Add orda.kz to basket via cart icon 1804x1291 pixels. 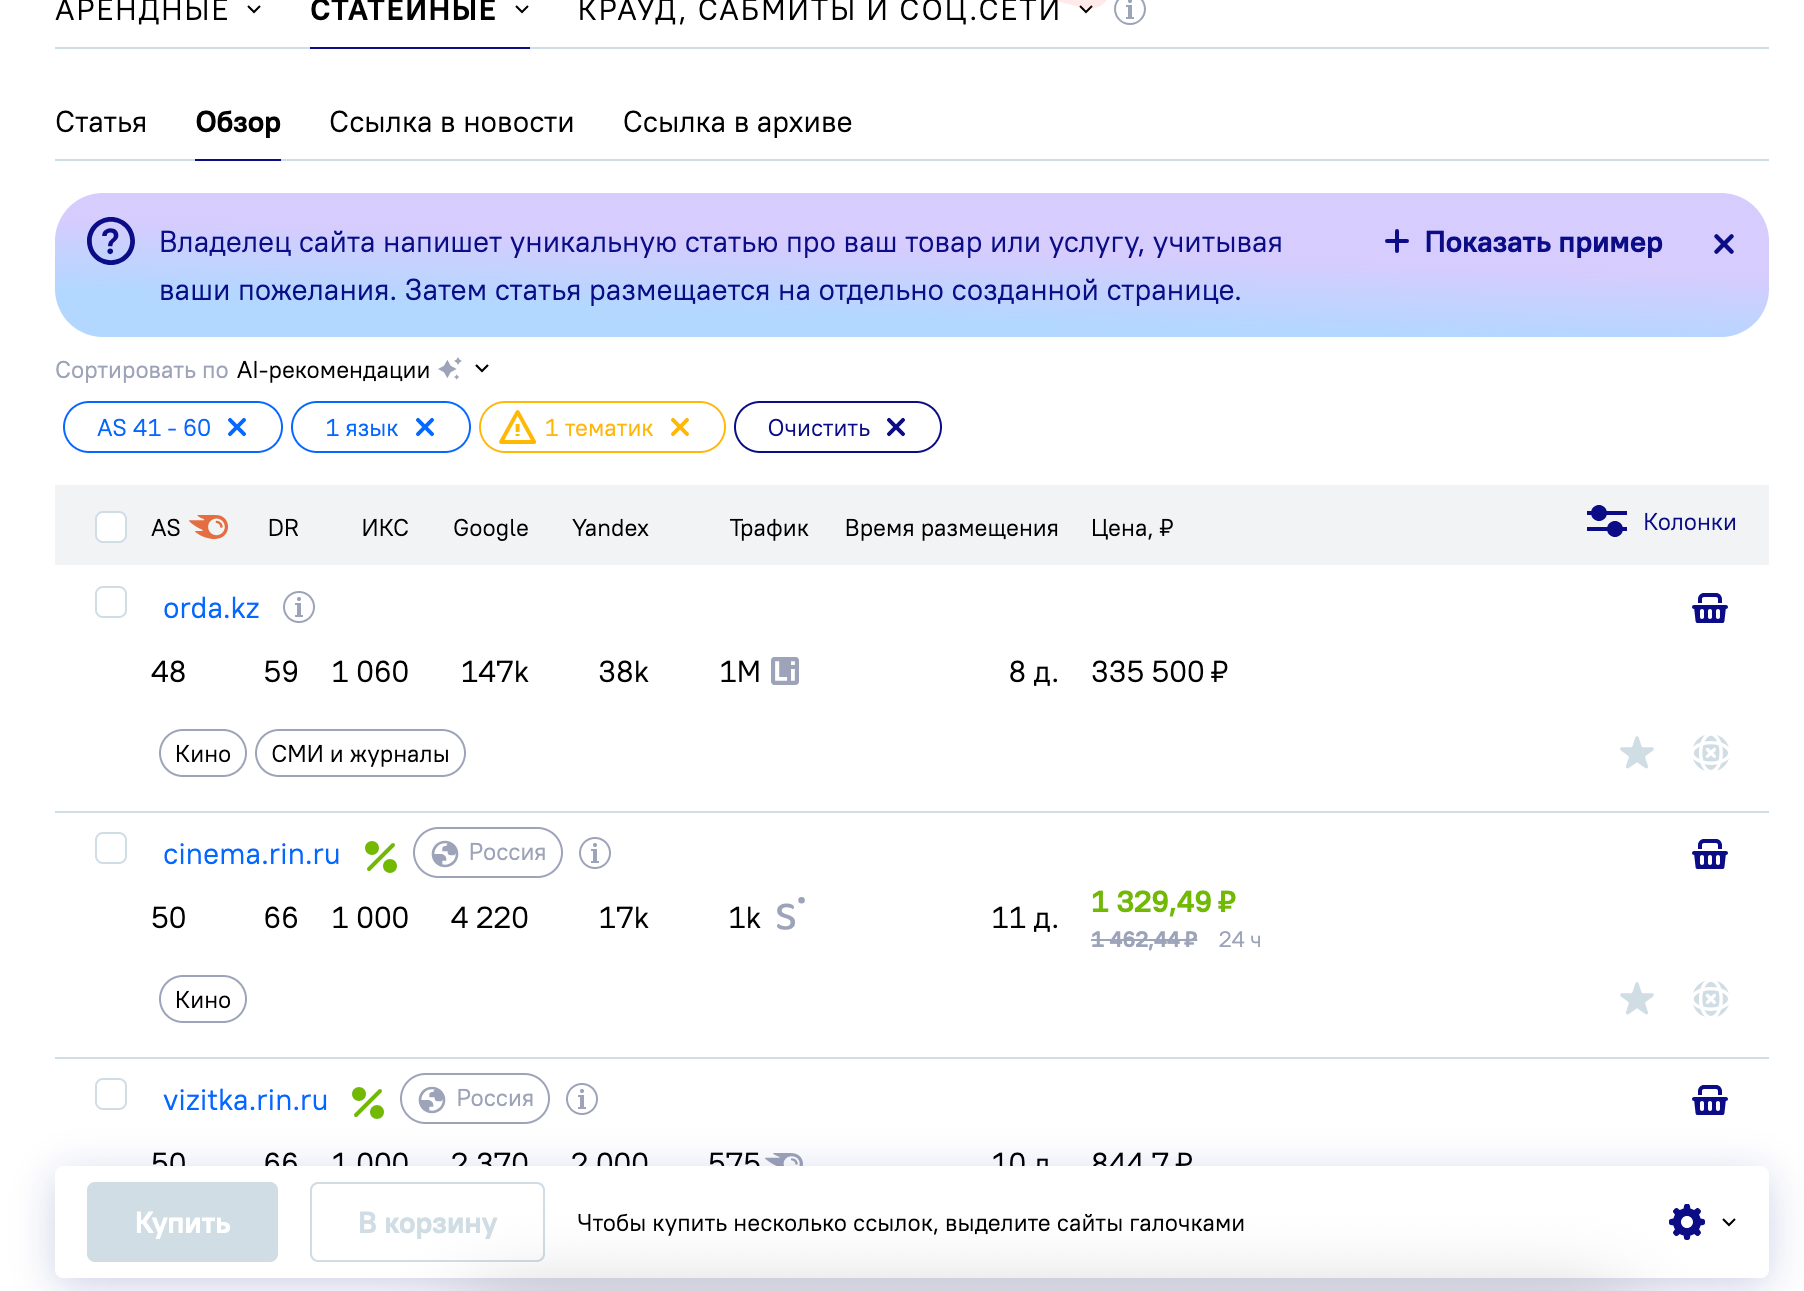(1709, 608)
